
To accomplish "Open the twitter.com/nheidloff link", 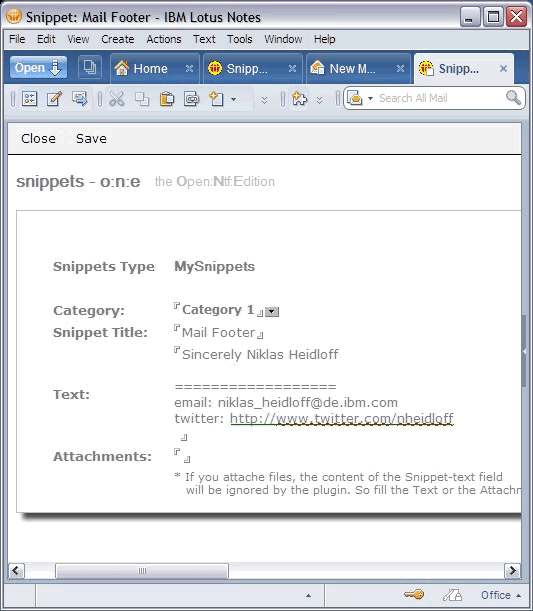I will tap(342, 418).
